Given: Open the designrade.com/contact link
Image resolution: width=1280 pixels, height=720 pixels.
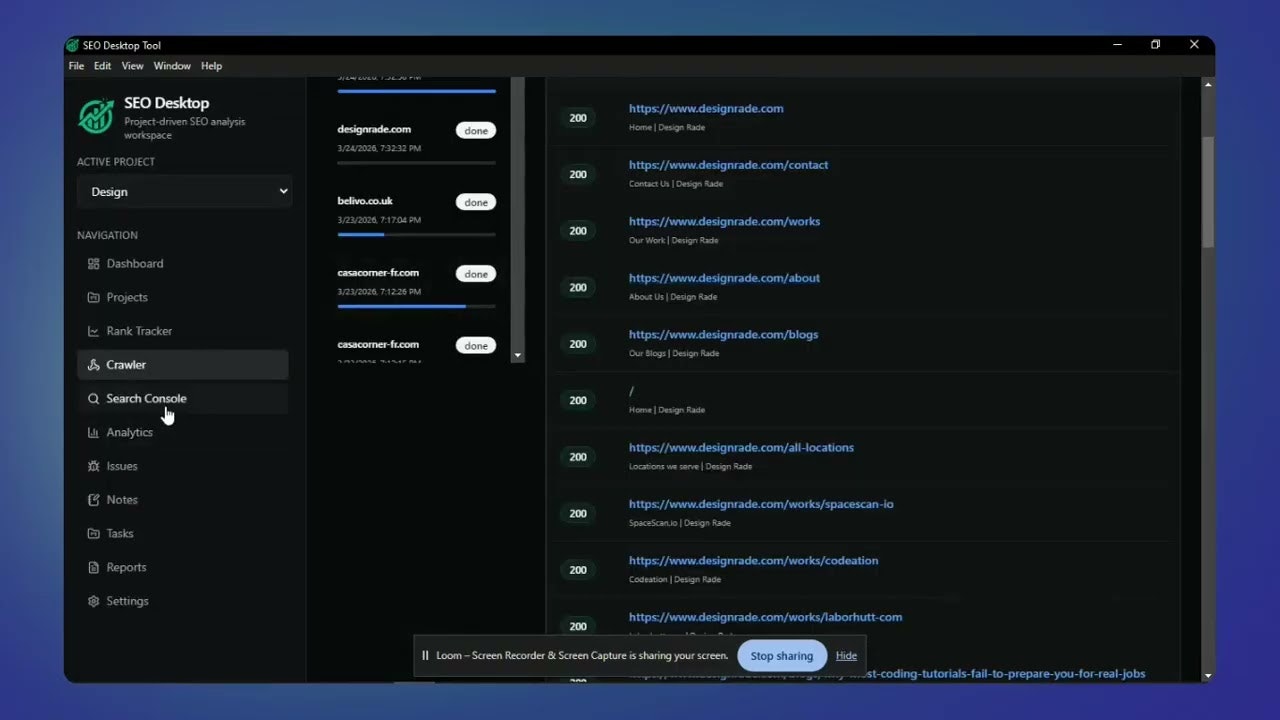Looking at the screenshot, I should click(x=728, y=165).
